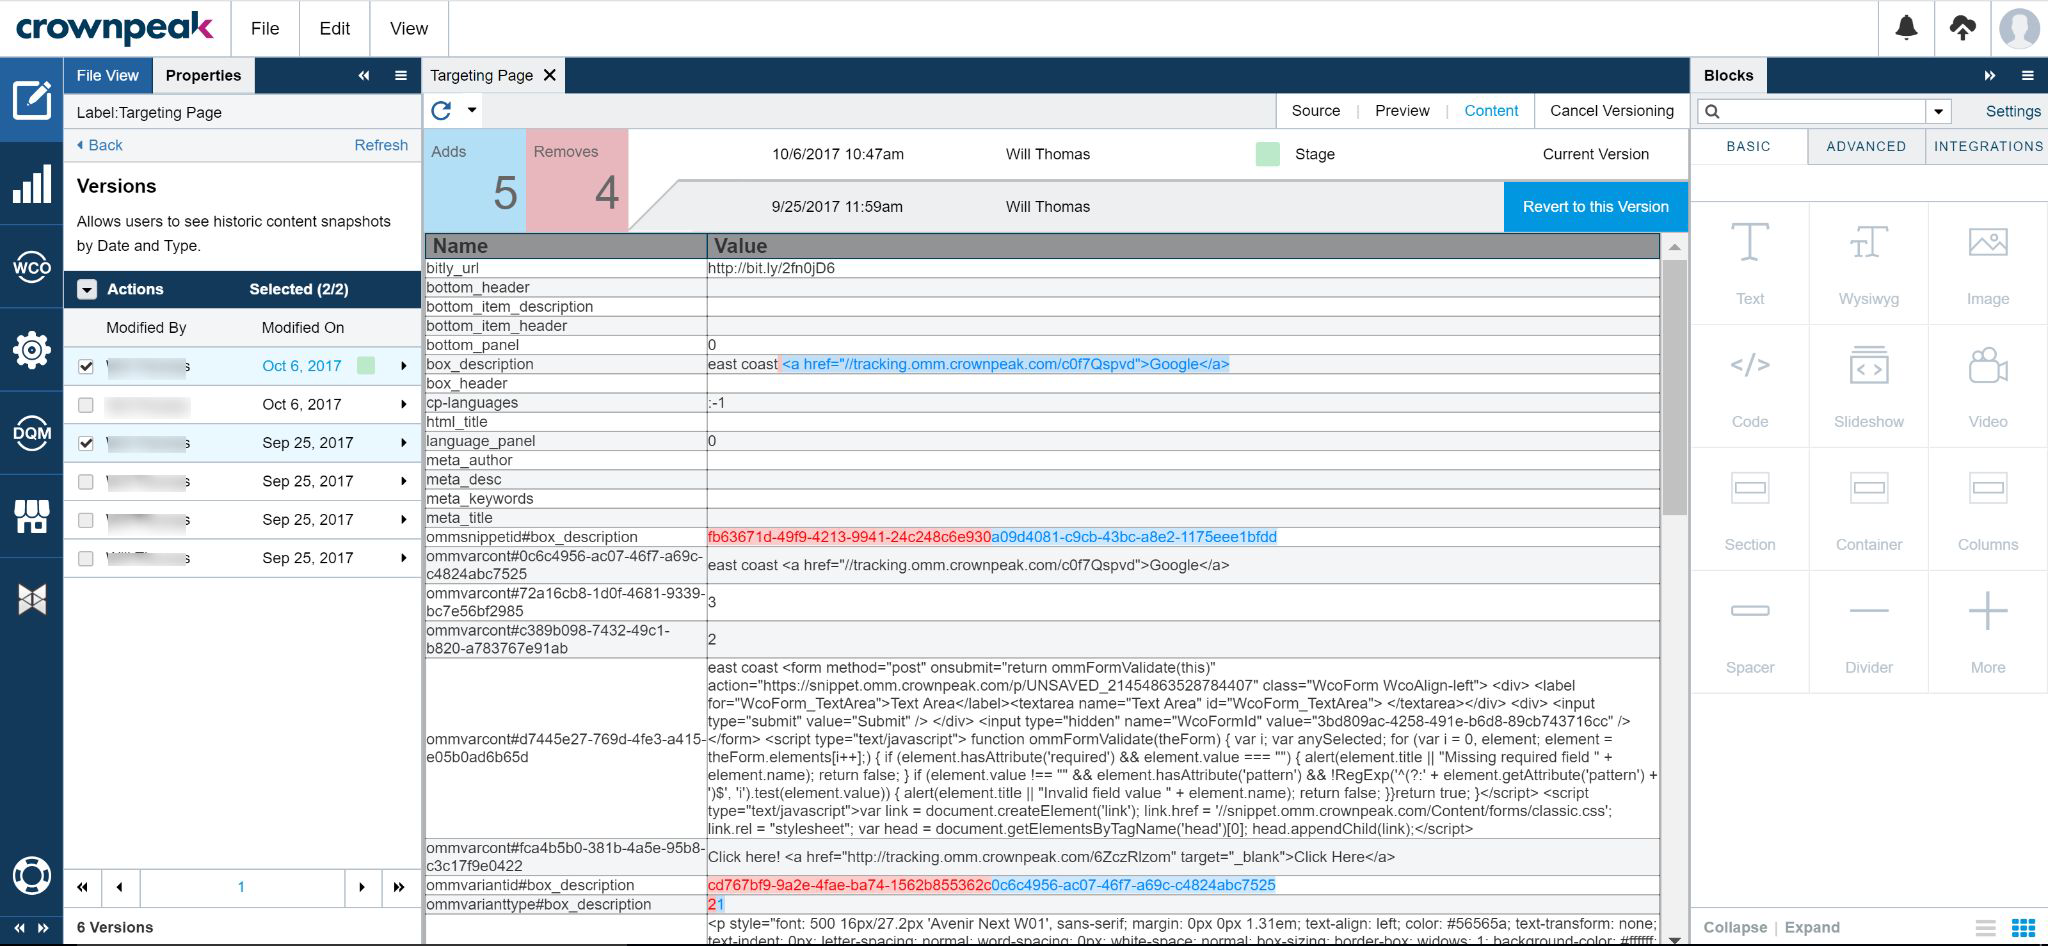This screenshot has height=946, width=2048.
Task: Open the File menu
Action: [x=265, y=29]
